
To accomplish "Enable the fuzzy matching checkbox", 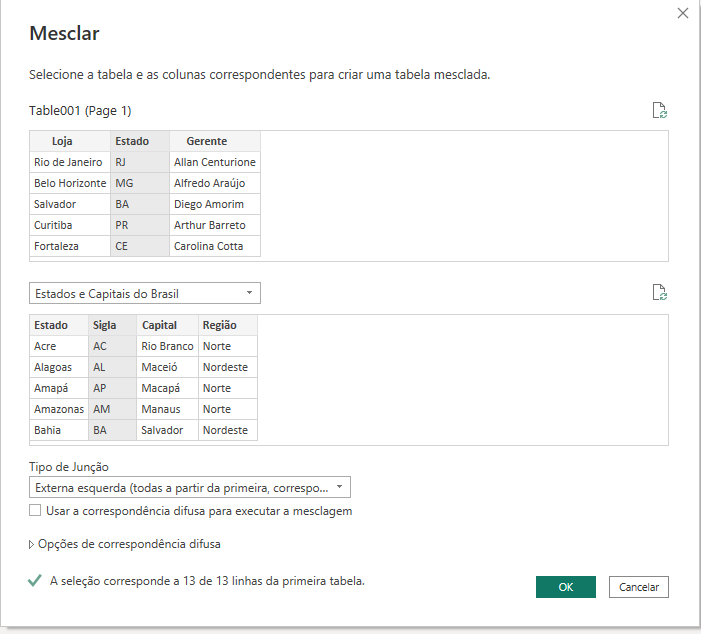I will click(x=36, y=511).
